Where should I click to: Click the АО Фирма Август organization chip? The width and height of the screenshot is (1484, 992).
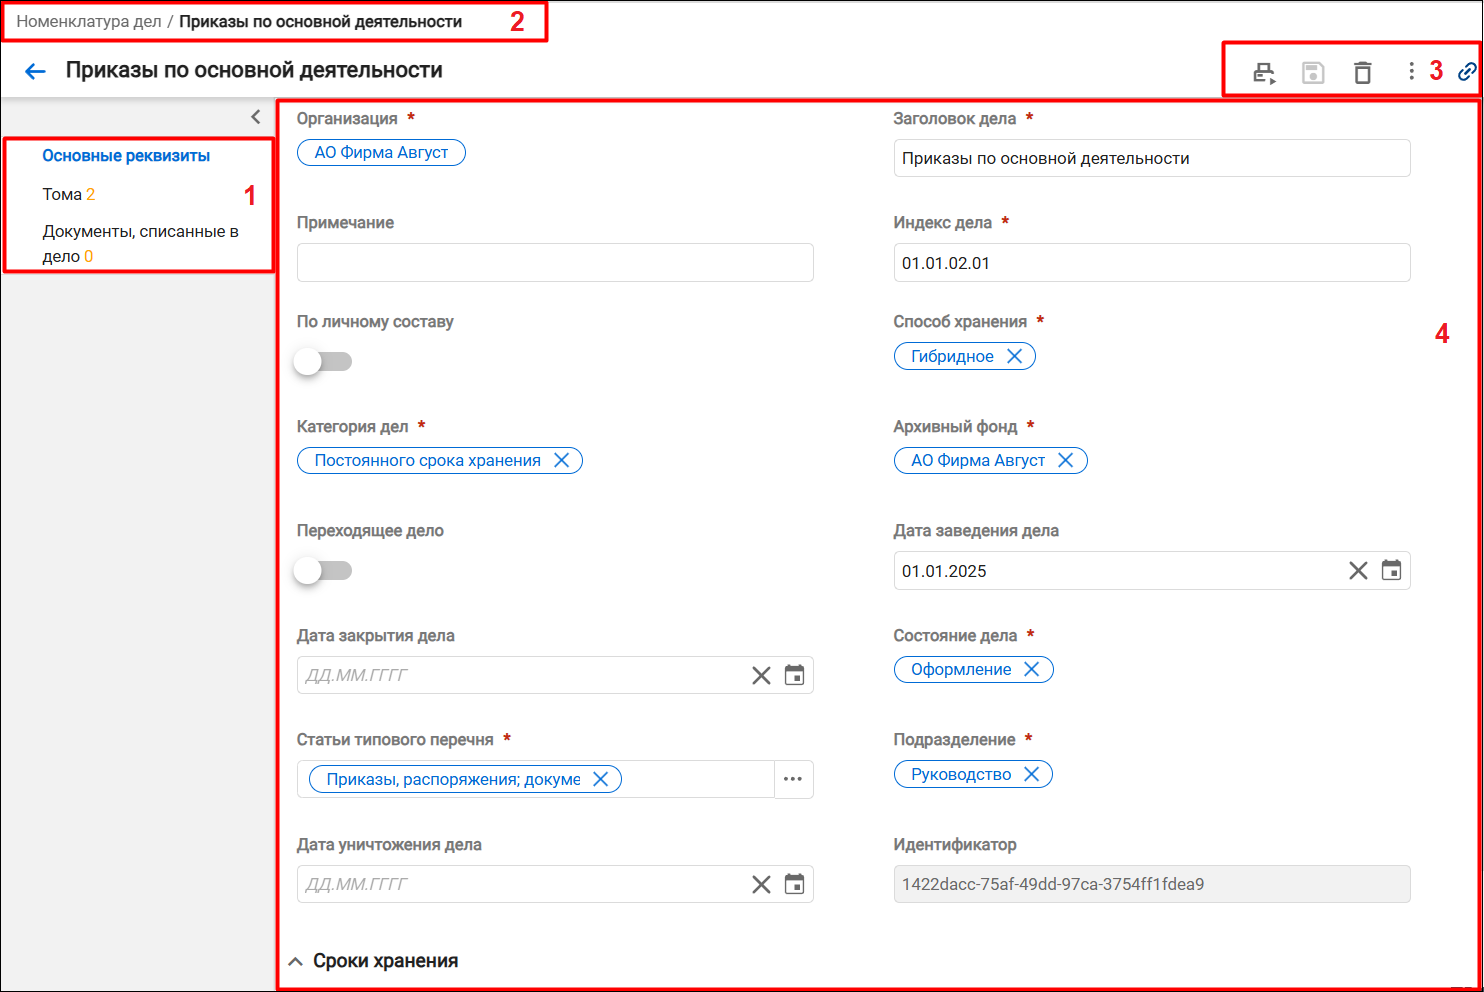pyautogui.click(x=381, y=152)
